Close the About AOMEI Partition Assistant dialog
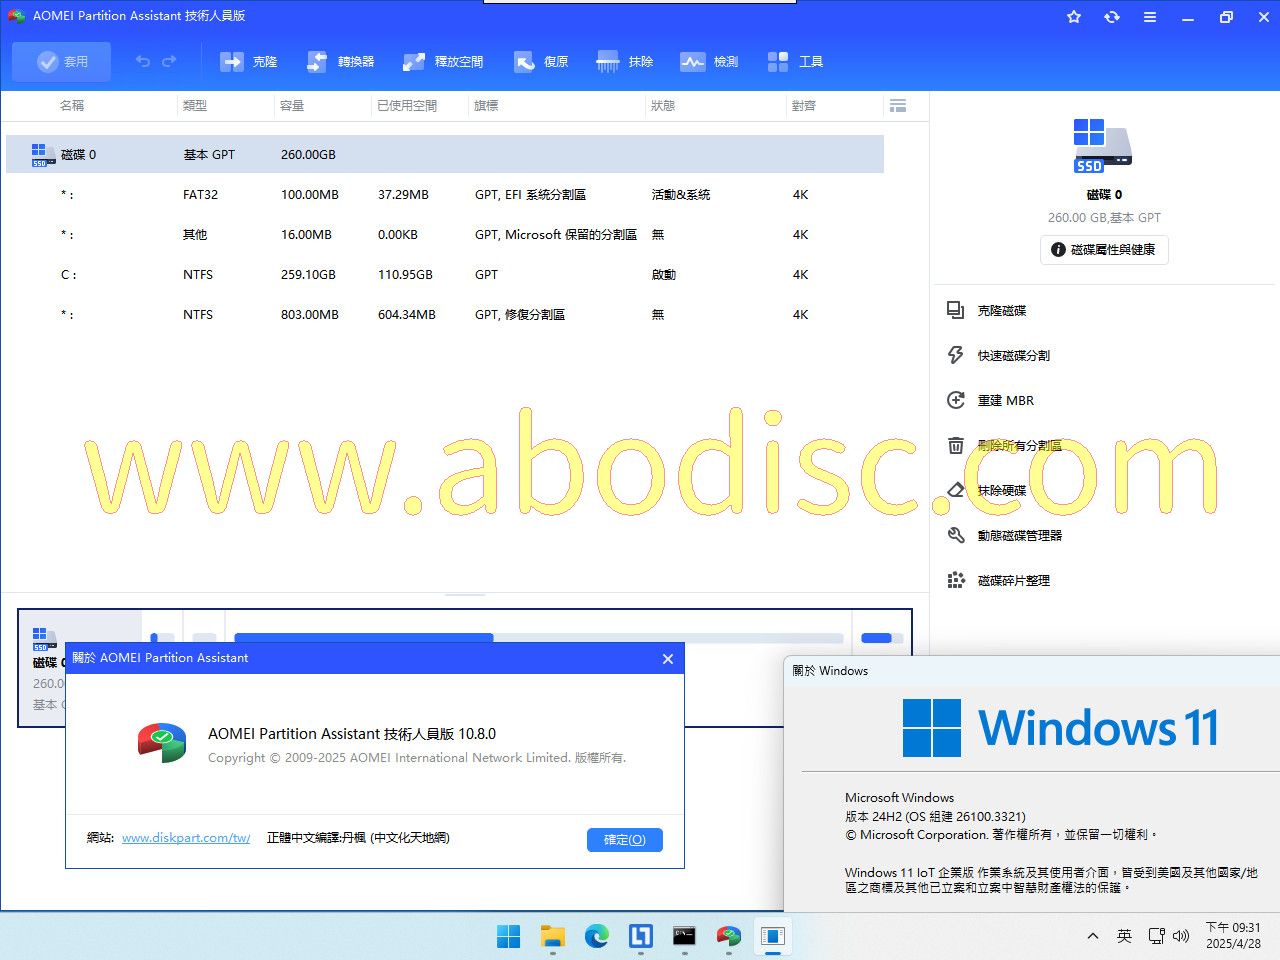 click(668, 659)
